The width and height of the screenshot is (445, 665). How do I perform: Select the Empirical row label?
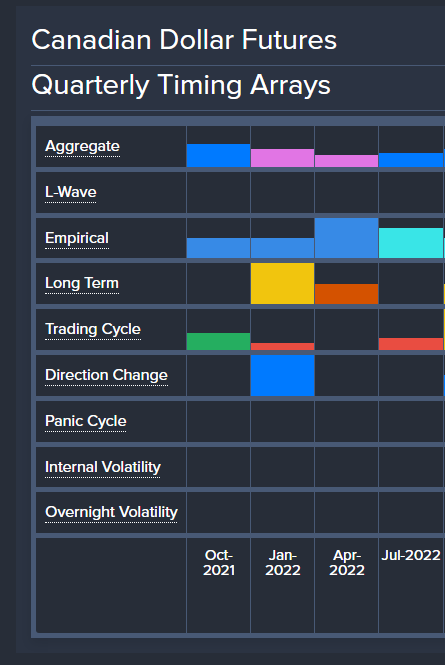tap(77, 238)
